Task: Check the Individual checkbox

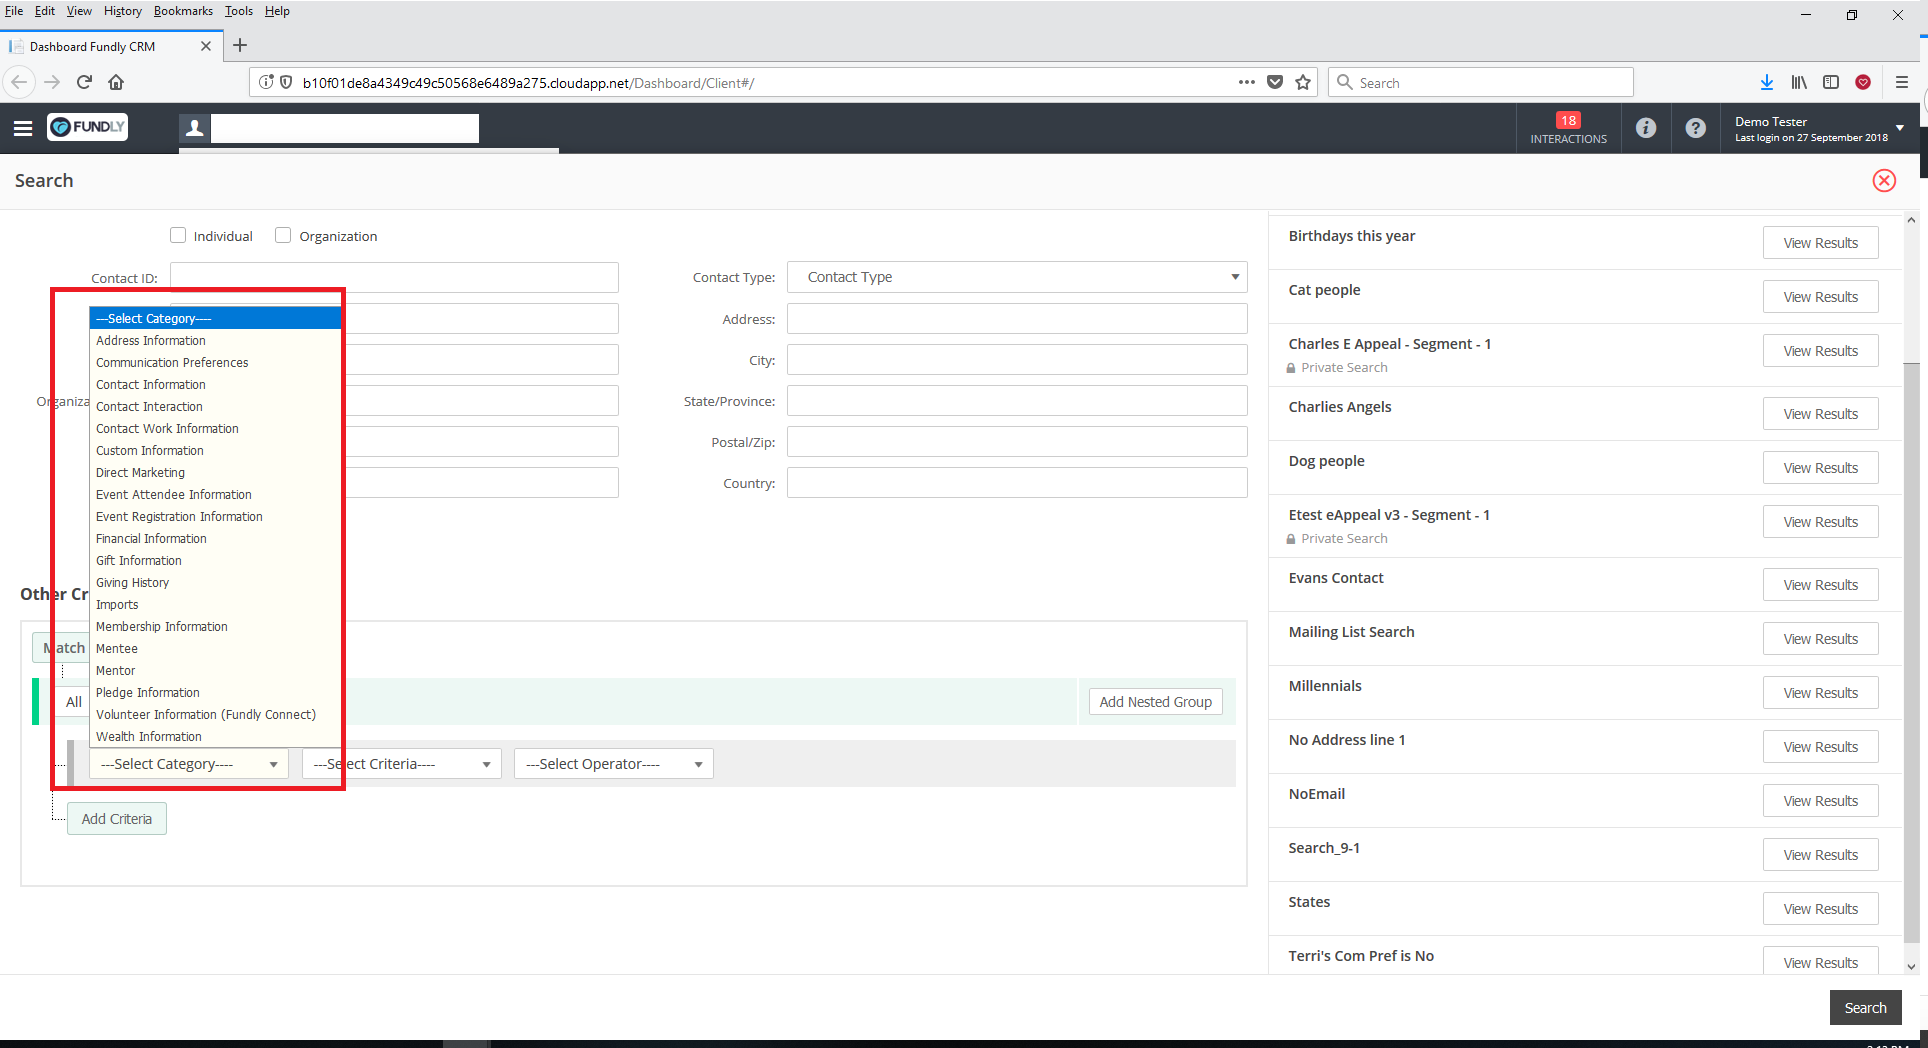Action: [178, 236]
